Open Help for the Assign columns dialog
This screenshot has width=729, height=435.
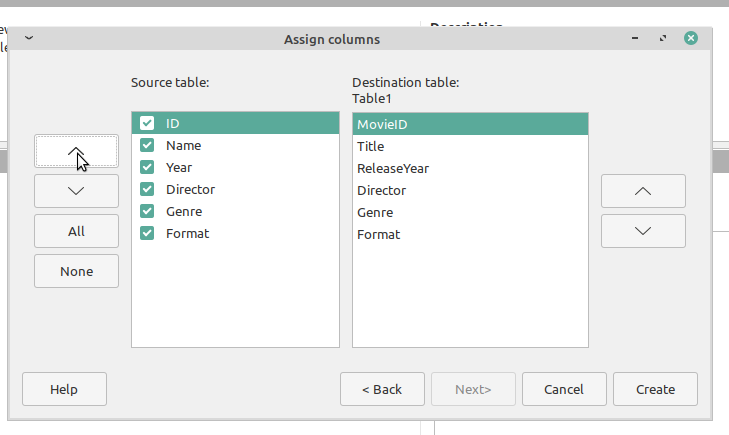coord(64,389)
